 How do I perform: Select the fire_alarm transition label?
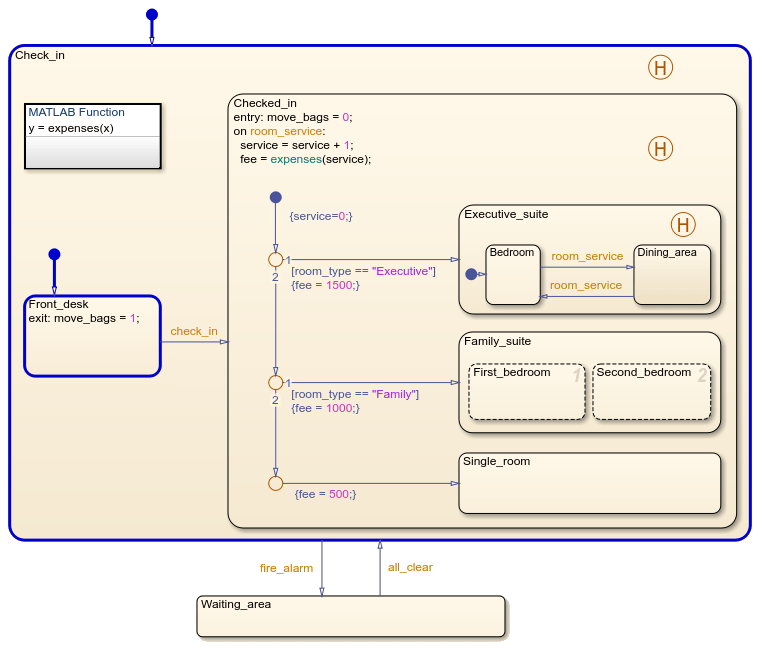tap(286, 568)
